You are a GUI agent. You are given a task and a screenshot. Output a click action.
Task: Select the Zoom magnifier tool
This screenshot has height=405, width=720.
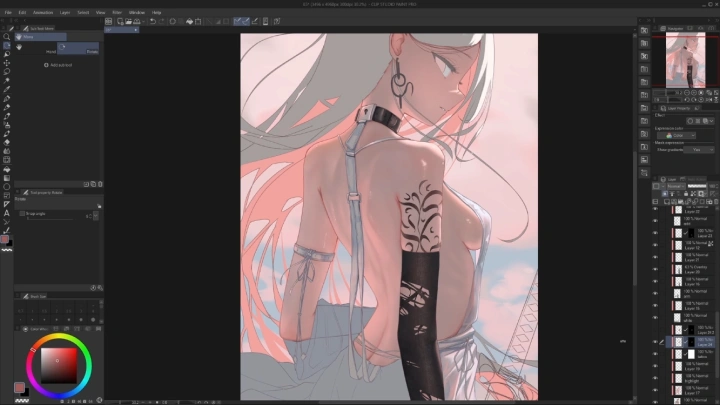pyautogui.click(x=7, y=36)
